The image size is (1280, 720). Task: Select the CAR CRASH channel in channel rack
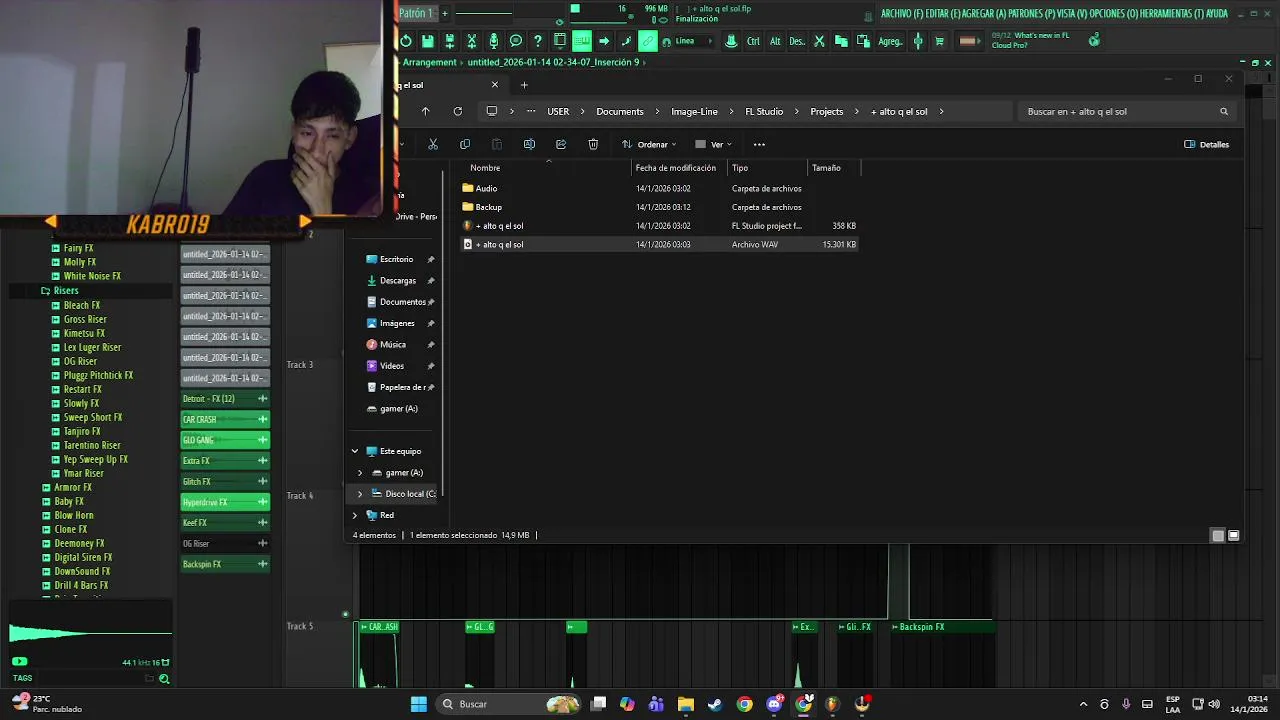225,419
